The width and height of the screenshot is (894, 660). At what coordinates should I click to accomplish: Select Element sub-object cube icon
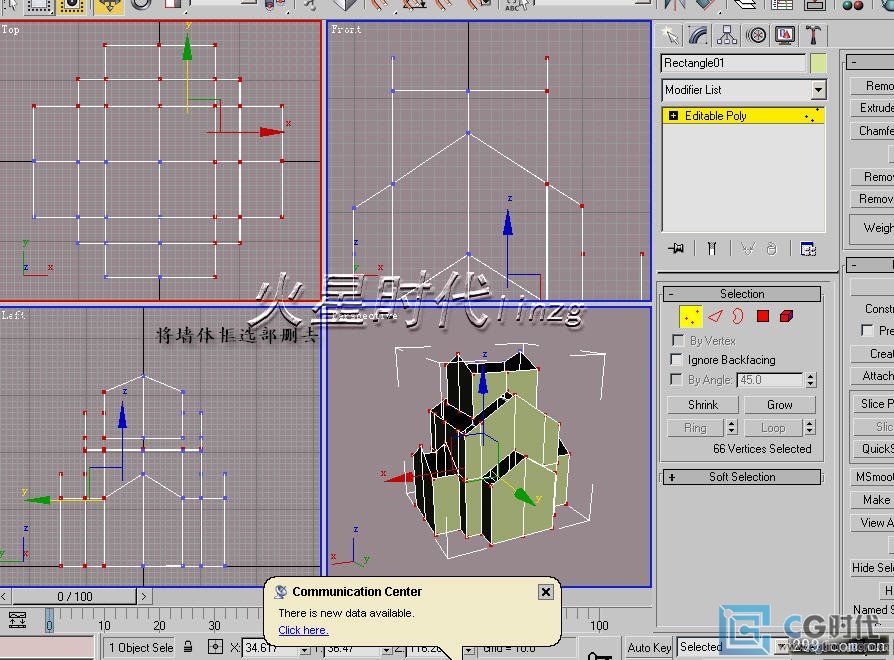click(787, 316)
